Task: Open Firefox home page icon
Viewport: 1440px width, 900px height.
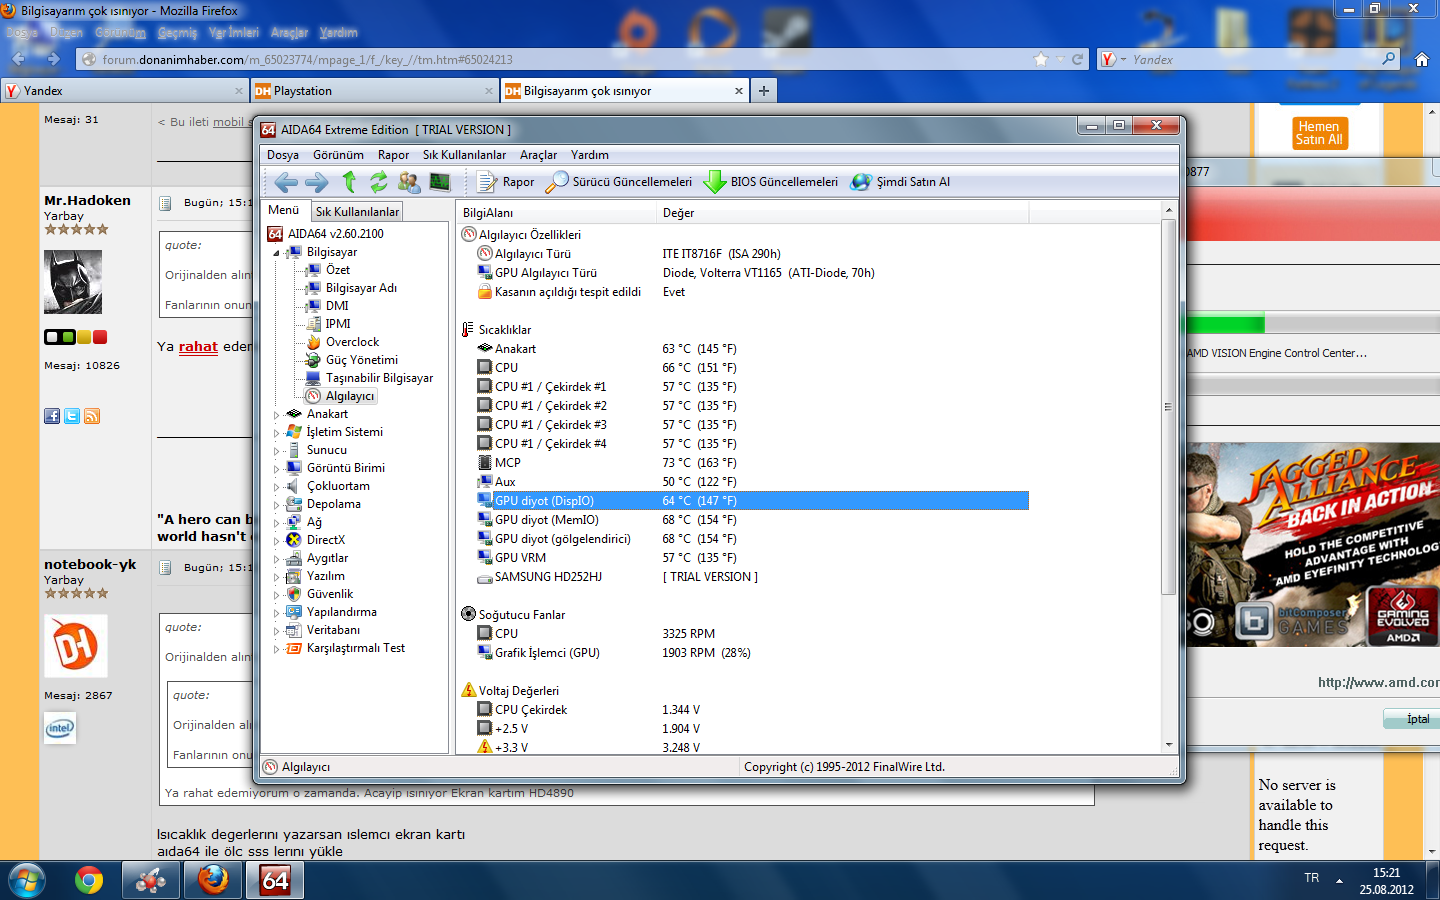Action: [x=1421, y=59]
